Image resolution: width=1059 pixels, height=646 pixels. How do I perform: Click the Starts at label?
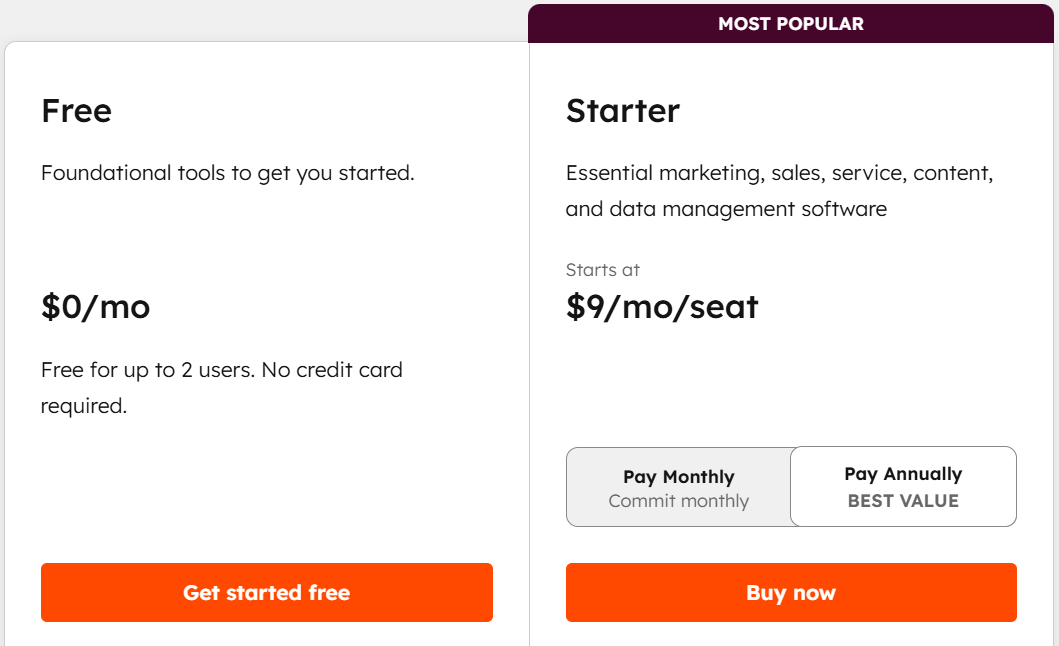pos(602,270)
